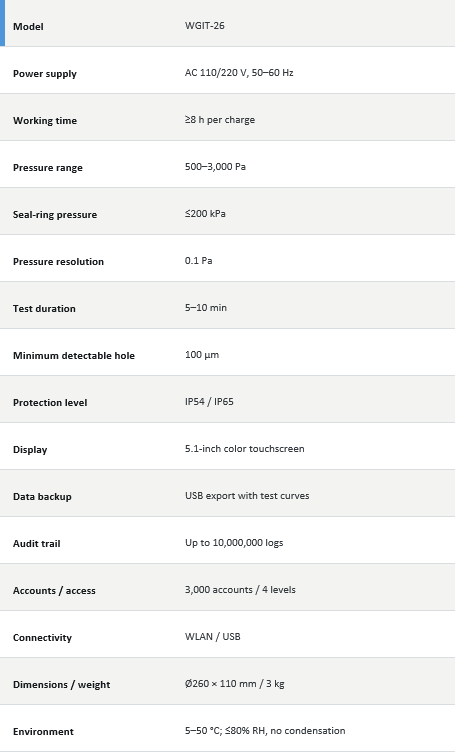Click the Seal-ring pressure label
This screenshot has height=753, width=455.
(55, 215)
